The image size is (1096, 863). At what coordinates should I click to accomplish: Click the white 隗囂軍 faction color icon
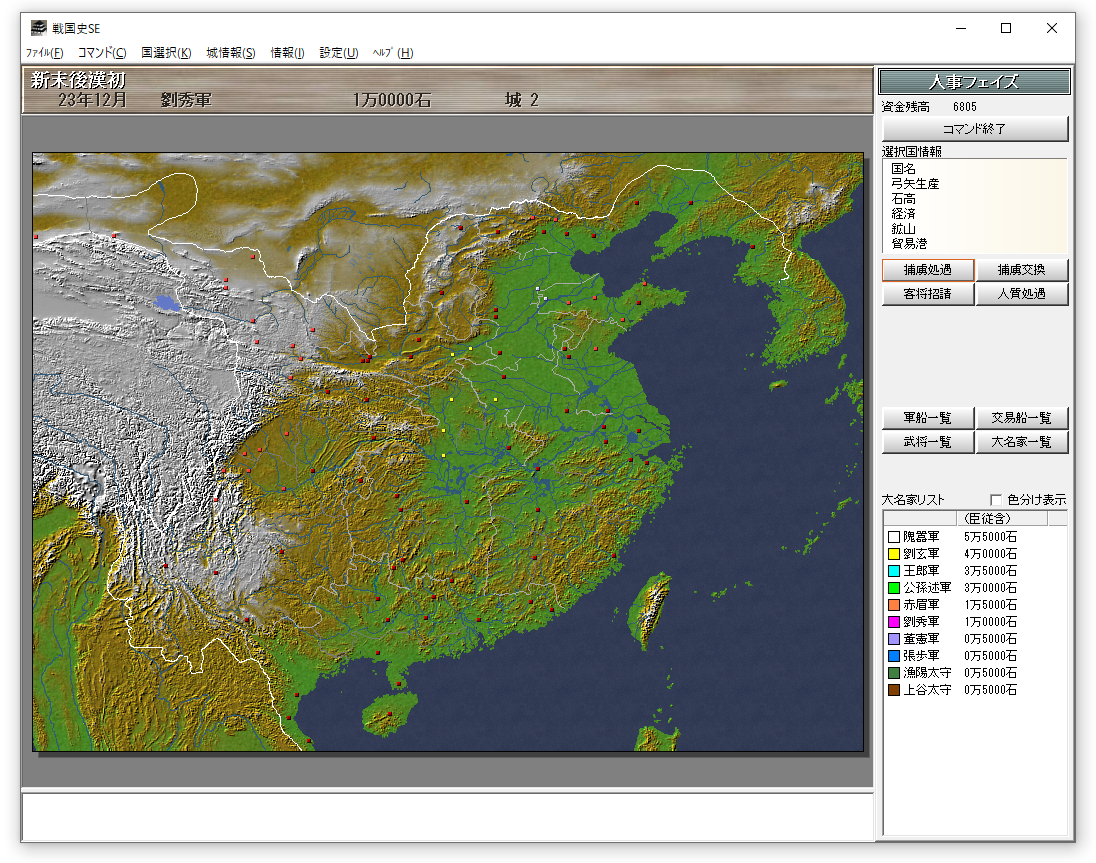tap(894, 537)
